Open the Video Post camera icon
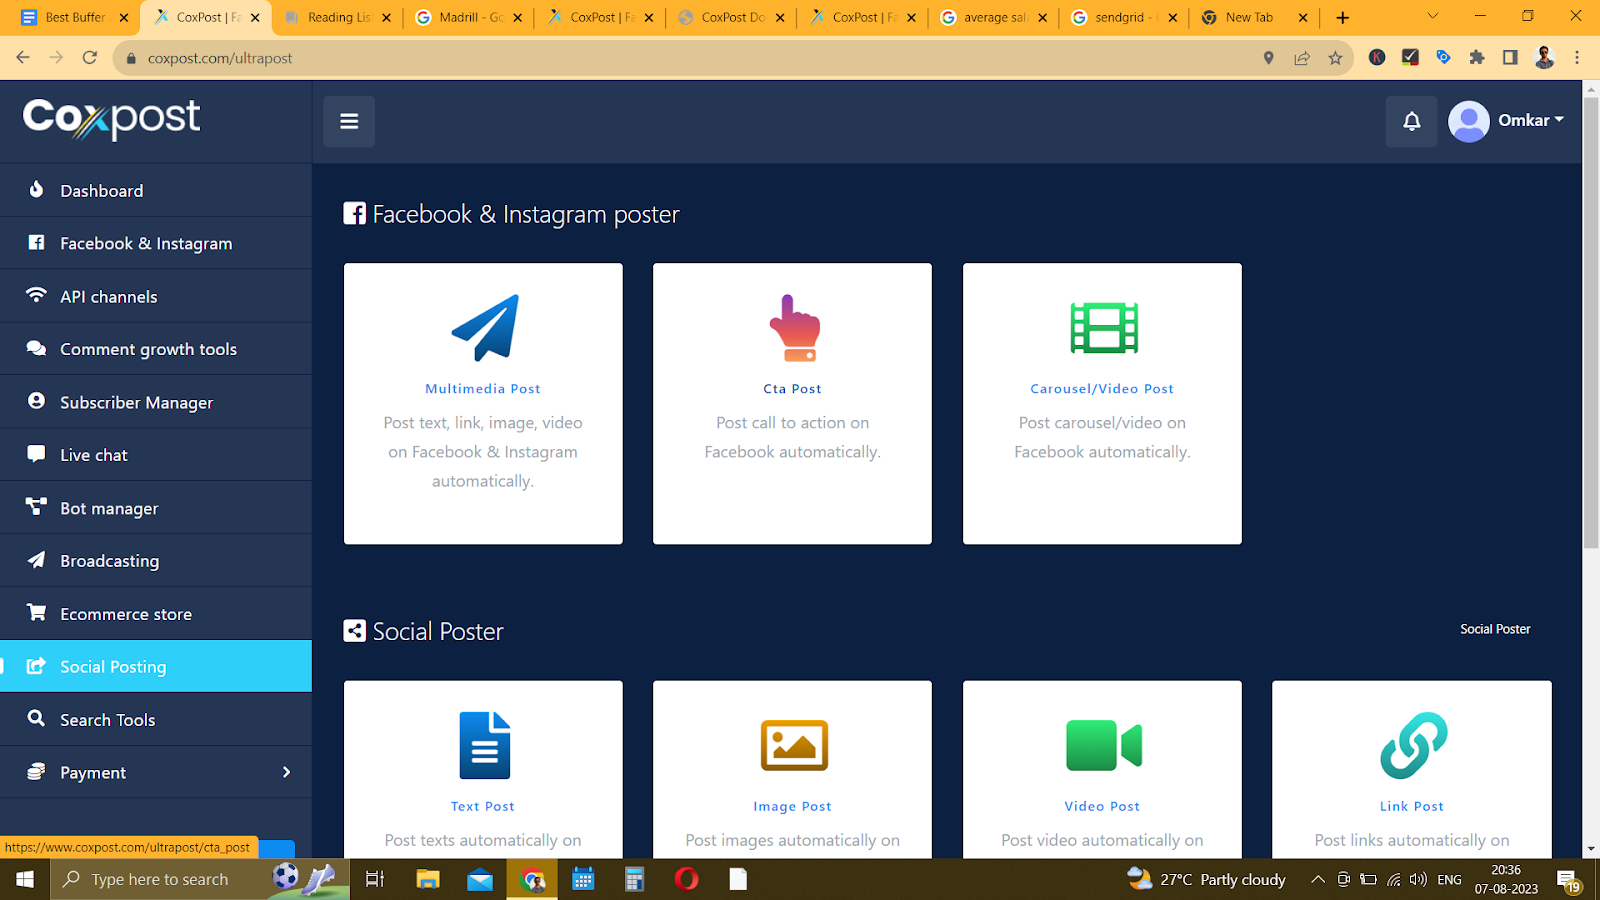This screenshot has height=900, width=1600. 1104,745
